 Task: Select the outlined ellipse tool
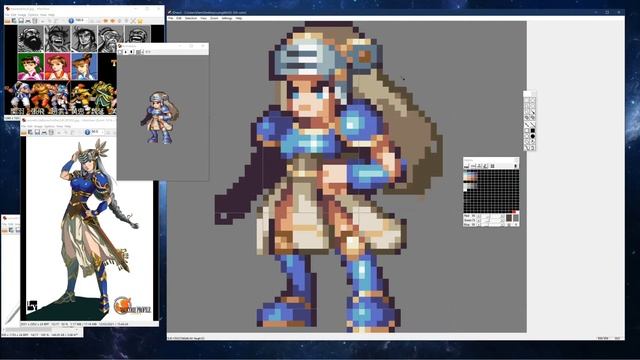click(527, 136)
